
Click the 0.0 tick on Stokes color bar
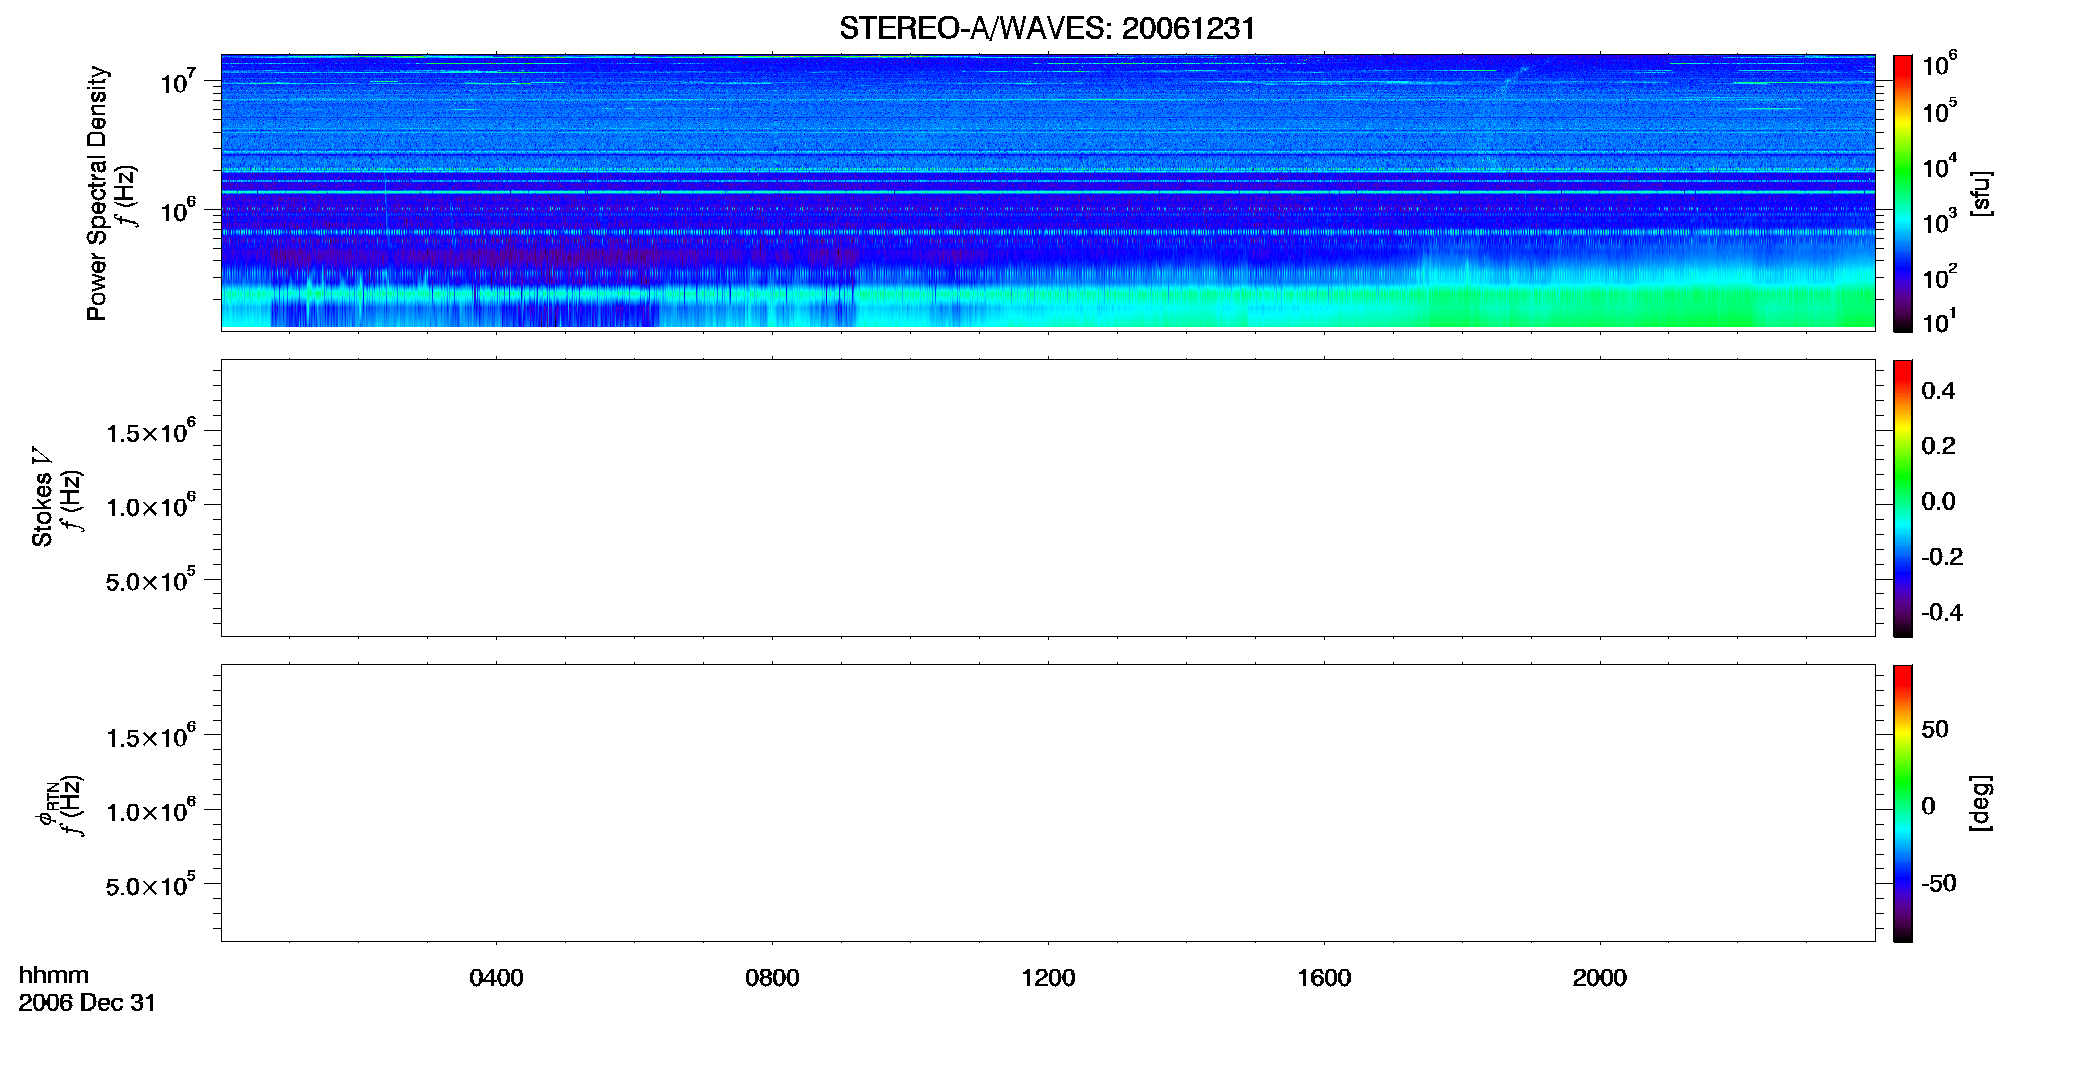pyautogui.click(x=1938, y=502)
